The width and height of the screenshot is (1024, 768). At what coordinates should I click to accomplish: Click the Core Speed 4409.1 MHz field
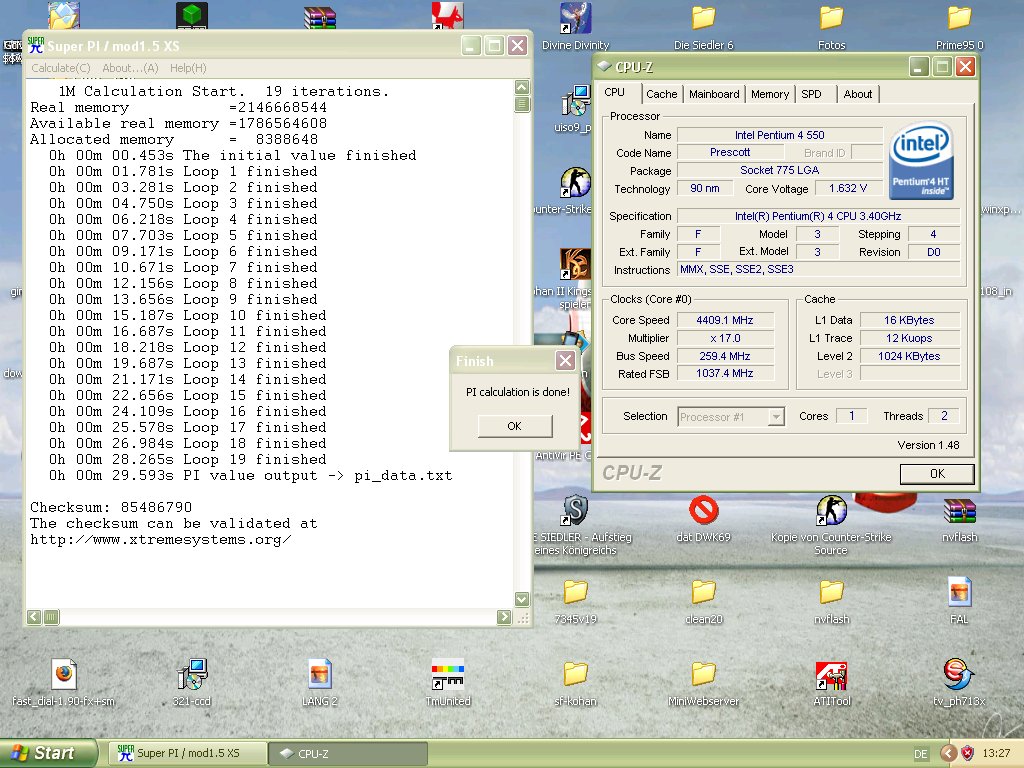[725, 320]
